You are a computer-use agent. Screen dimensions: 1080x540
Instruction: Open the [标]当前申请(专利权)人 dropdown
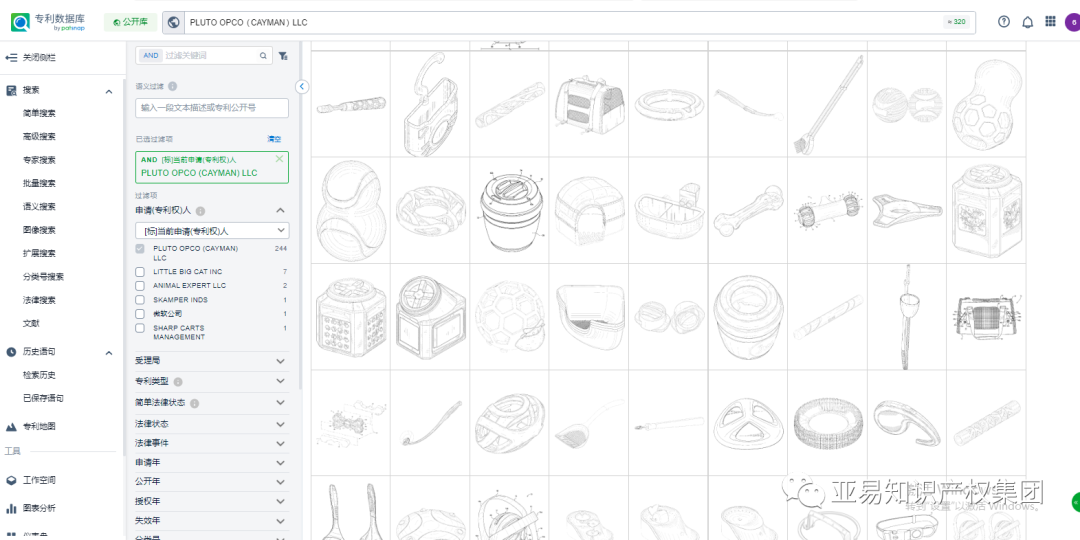(x=212, y=231)
